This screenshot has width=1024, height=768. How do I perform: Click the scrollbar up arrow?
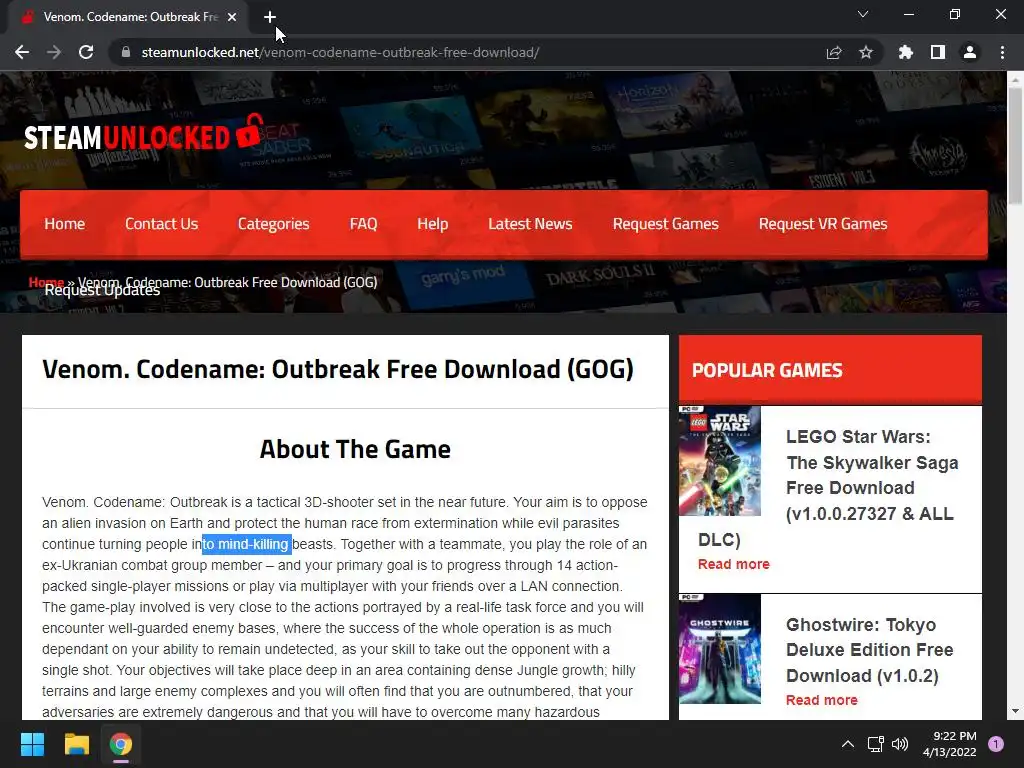click(x=1015, y=80)
